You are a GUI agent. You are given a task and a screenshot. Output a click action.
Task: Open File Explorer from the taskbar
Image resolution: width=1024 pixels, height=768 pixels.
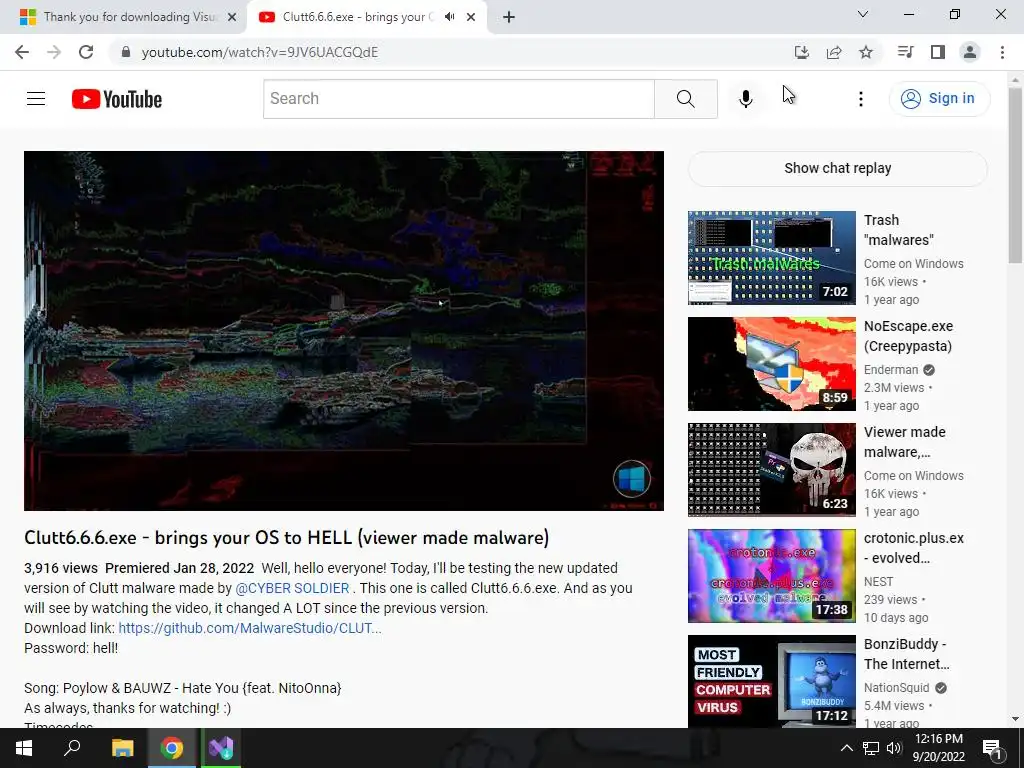[123, 748]
